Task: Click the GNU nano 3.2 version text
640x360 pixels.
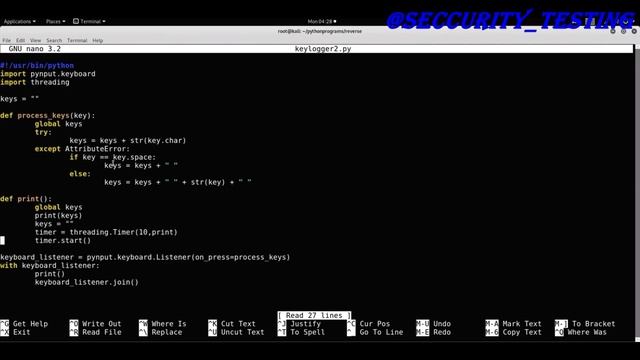Action: click(x=35, y=49)
